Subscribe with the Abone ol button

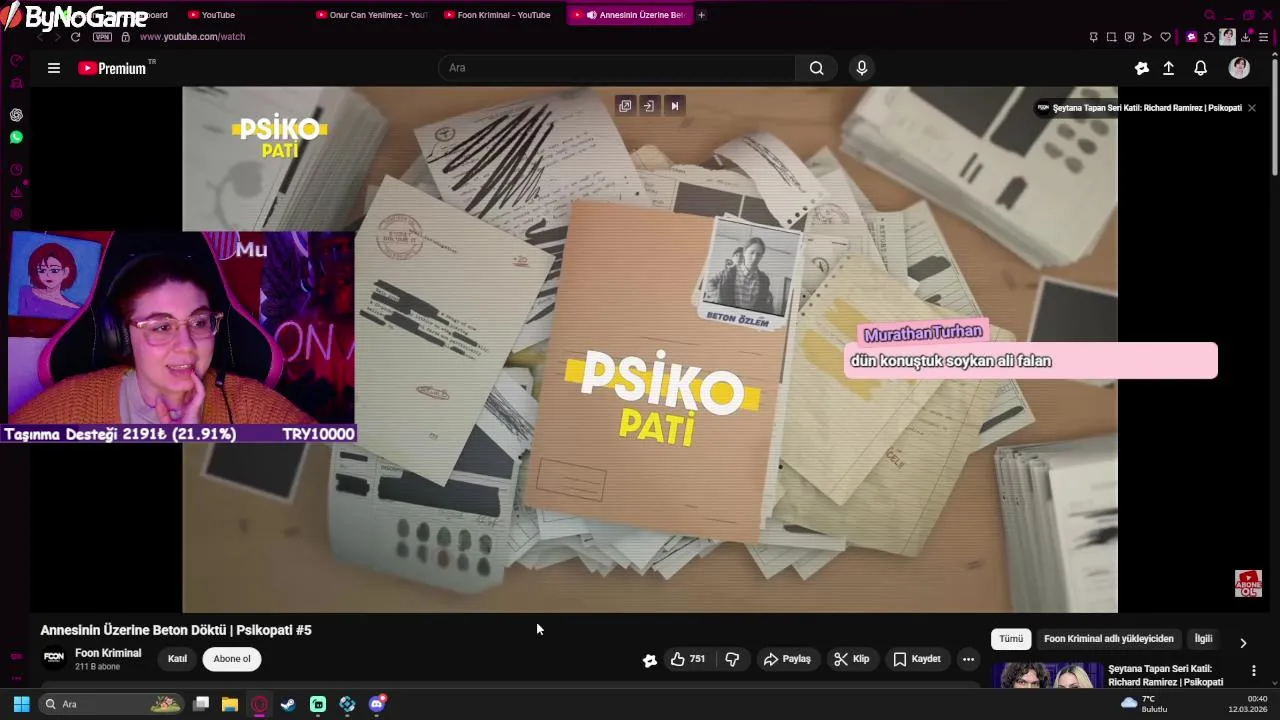232,659
